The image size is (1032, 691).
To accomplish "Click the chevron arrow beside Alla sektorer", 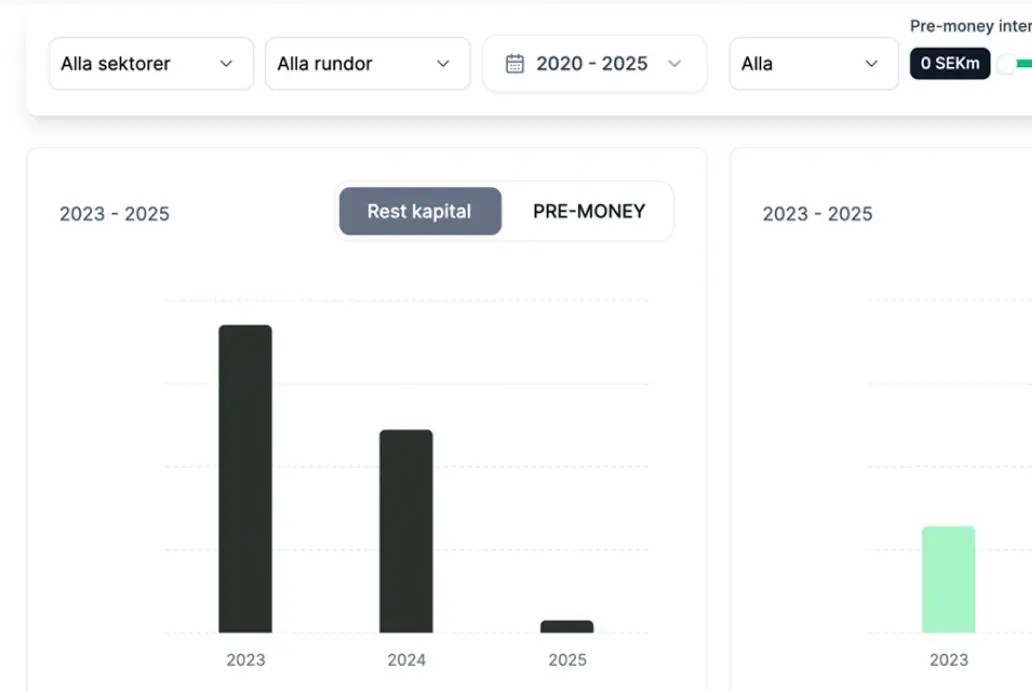I will (226, 64).
